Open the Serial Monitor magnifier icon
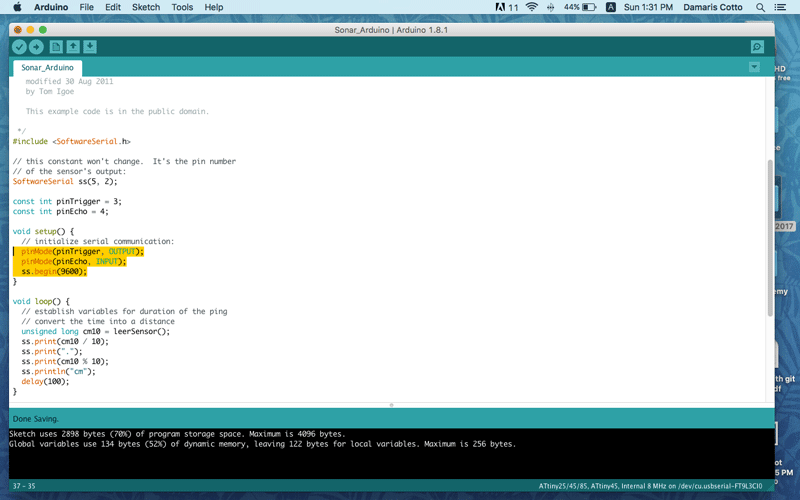The height and width of the screenshot is (500, 800). click(757, 47)
